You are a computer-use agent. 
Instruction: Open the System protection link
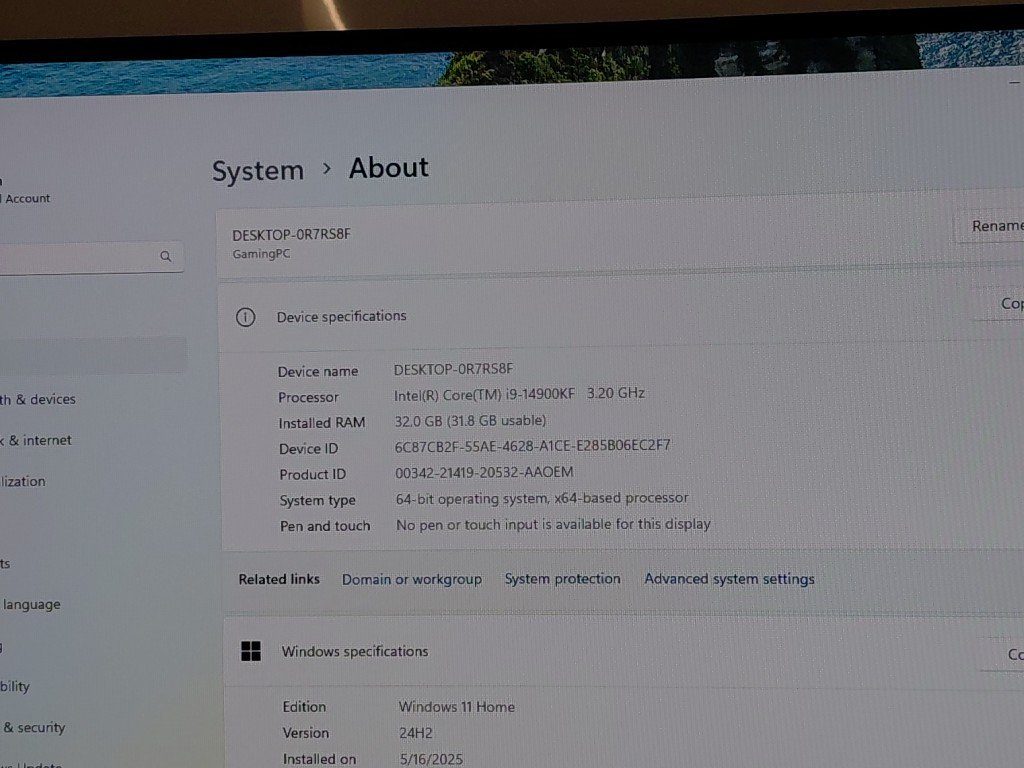click(562, 579)
